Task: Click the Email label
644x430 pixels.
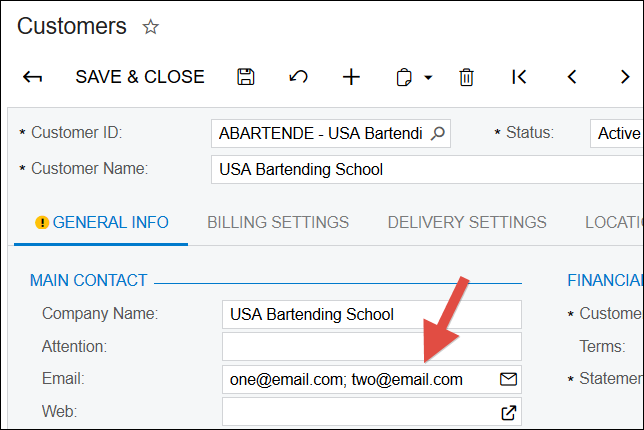Action: [63, 379]
